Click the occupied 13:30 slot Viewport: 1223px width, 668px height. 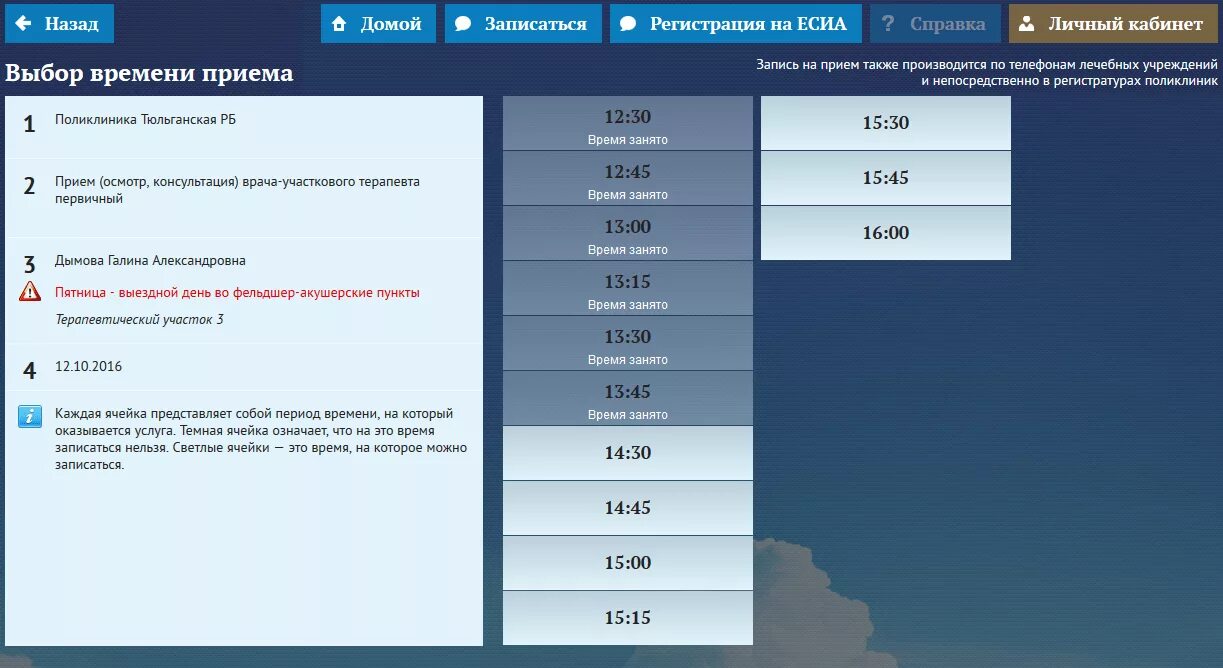(628, 343)
